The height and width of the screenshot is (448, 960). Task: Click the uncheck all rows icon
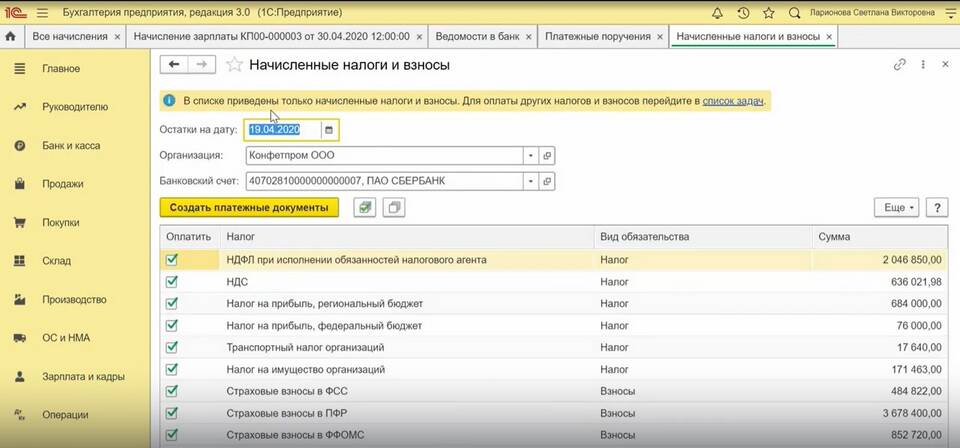(394, 207)
